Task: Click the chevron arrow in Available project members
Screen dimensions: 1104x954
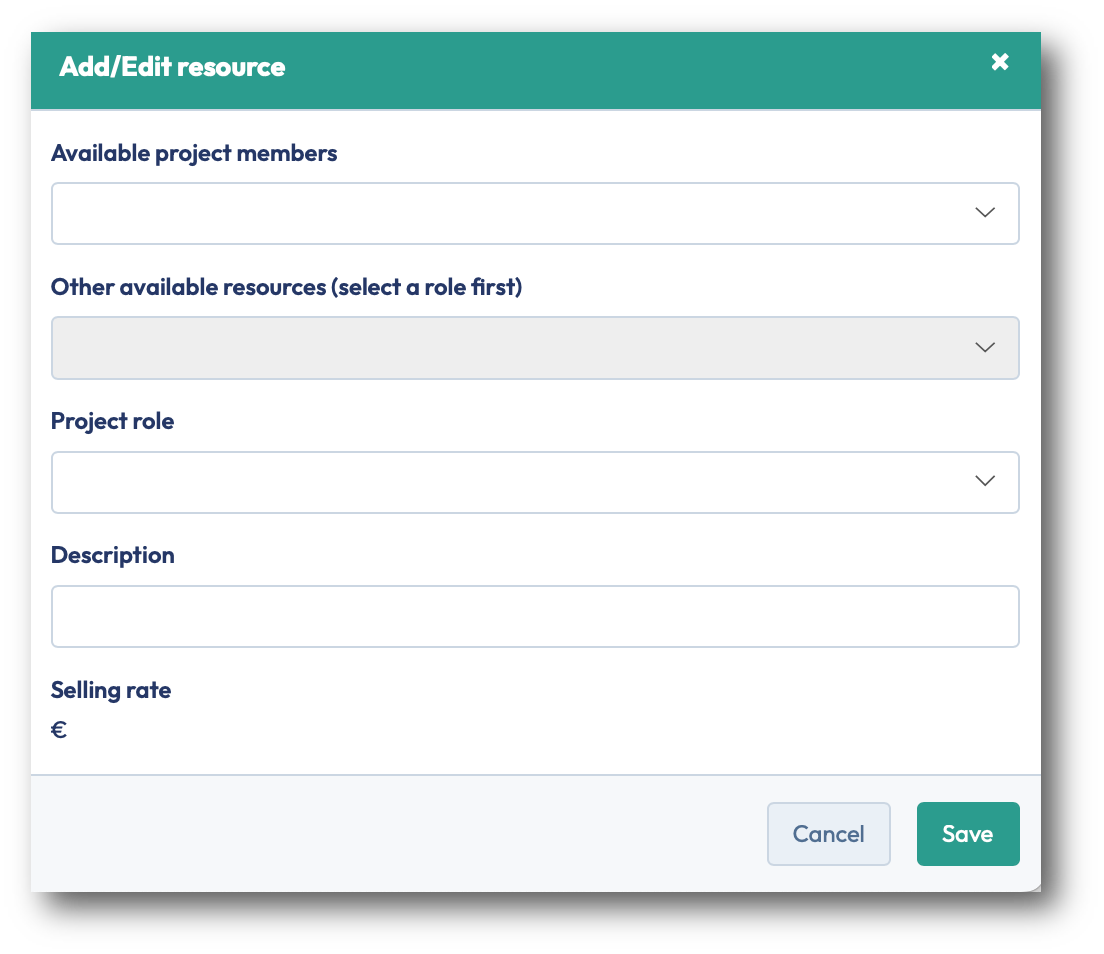Action: pos(985,213)
